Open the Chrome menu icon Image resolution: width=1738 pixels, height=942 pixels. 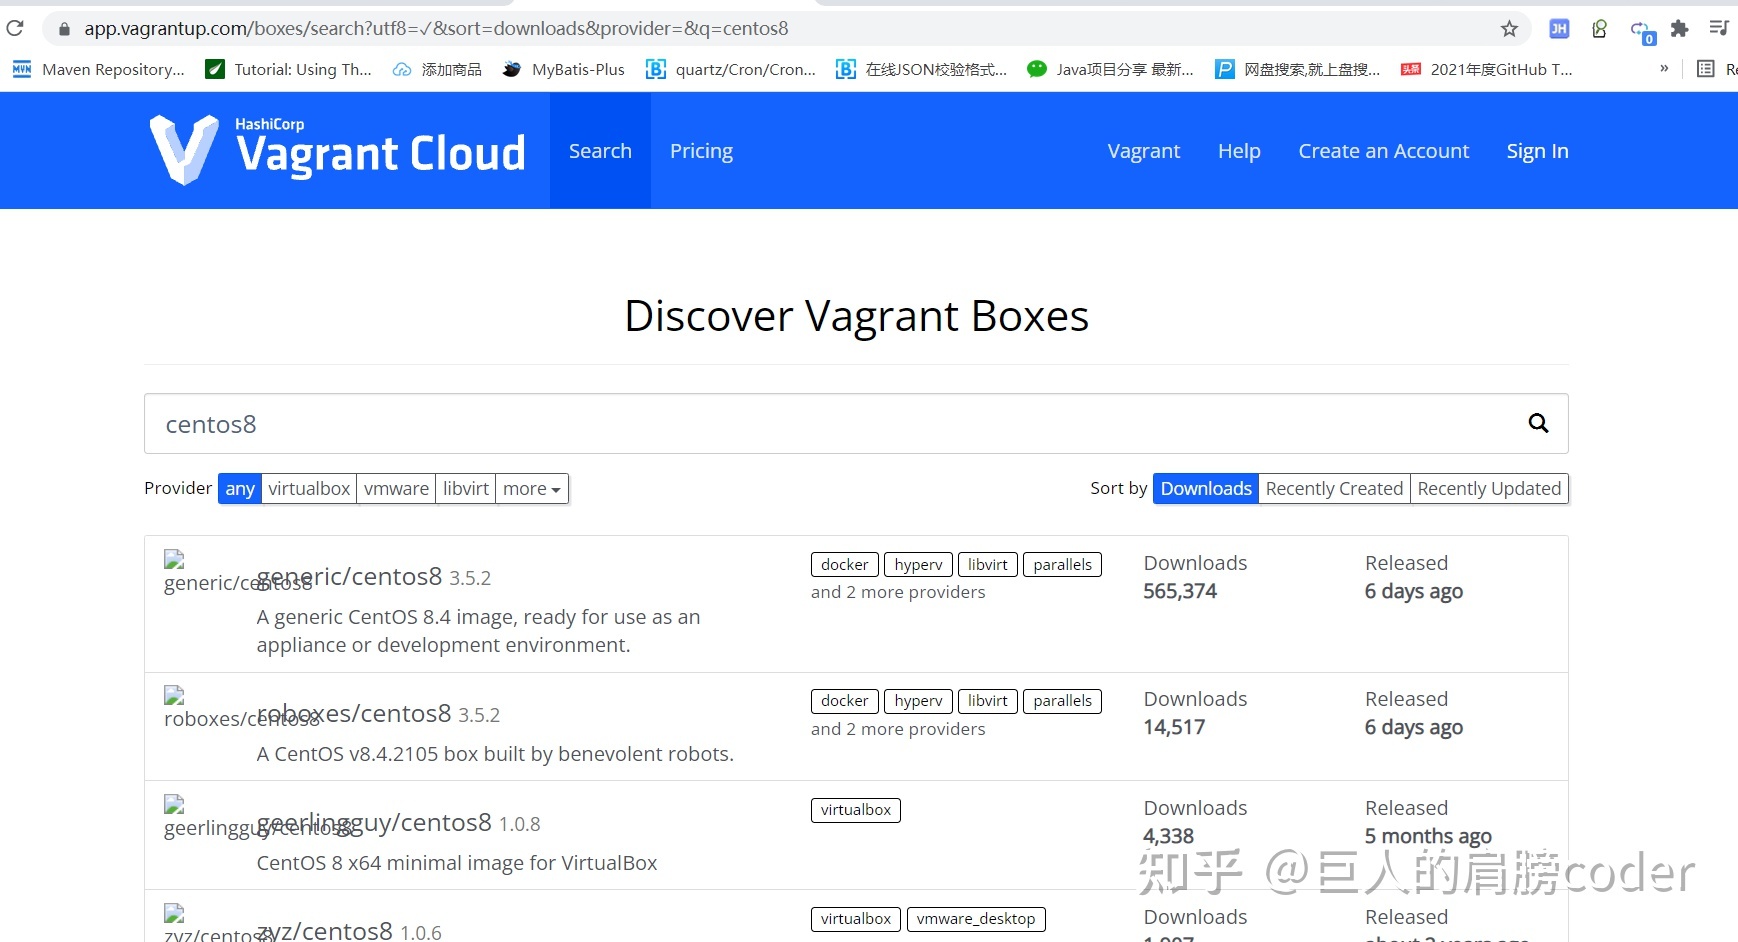click(1720, 28)
